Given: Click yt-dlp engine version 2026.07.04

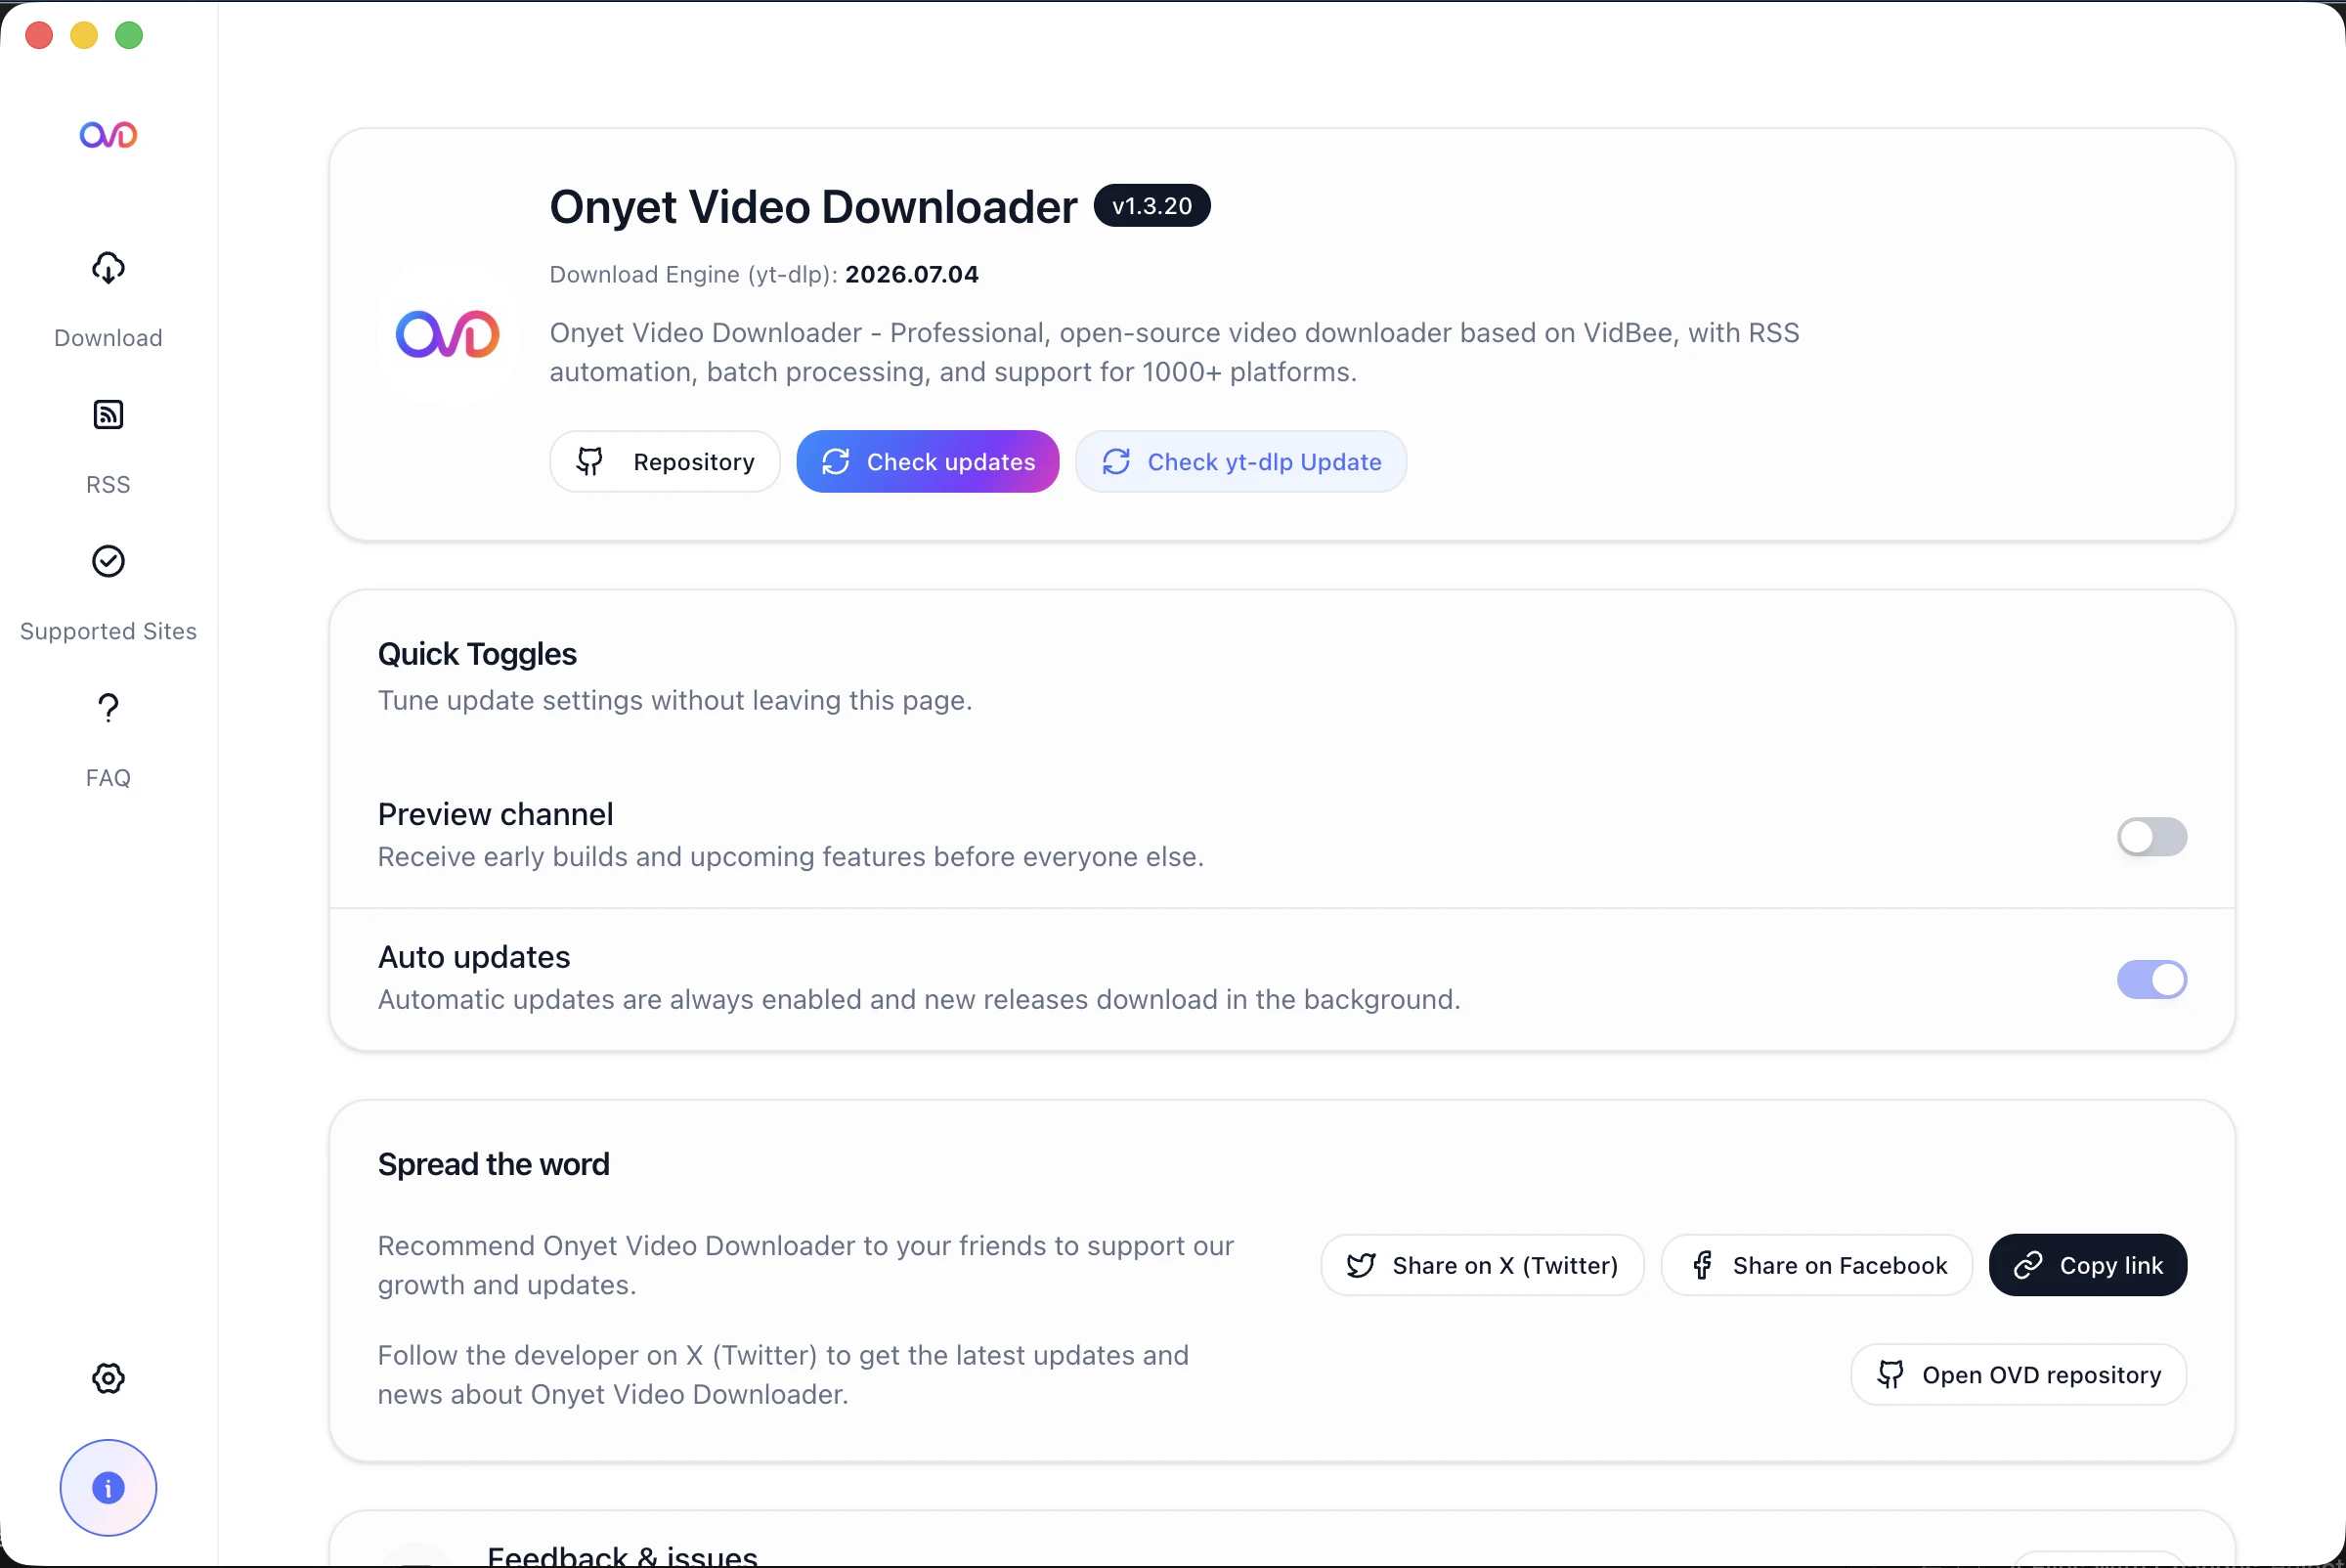Looking at the screenshot, I should point(912,274).
